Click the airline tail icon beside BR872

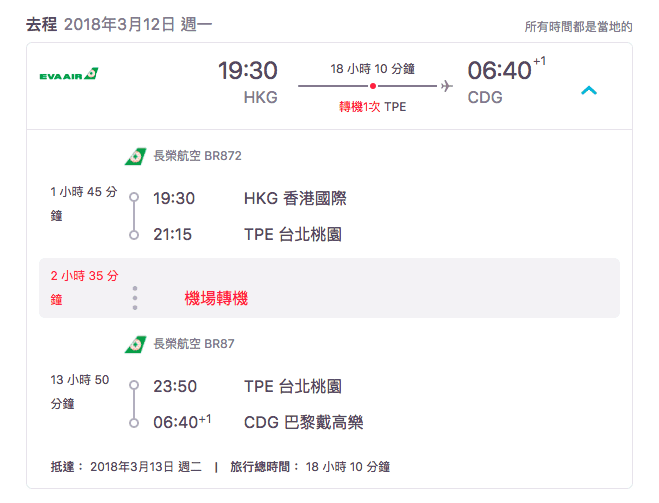click(135, 156)
